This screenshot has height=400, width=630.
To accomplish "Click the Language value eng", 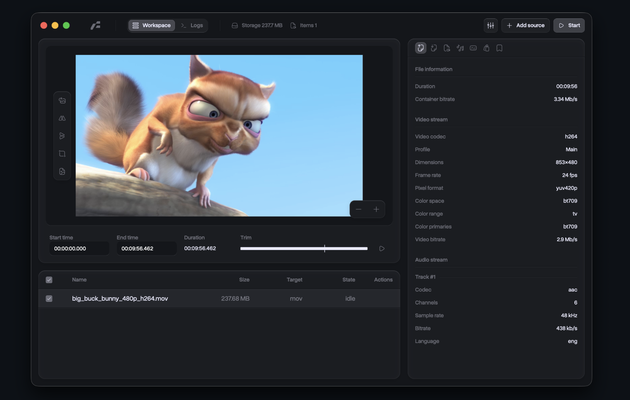I will point(573,341).
